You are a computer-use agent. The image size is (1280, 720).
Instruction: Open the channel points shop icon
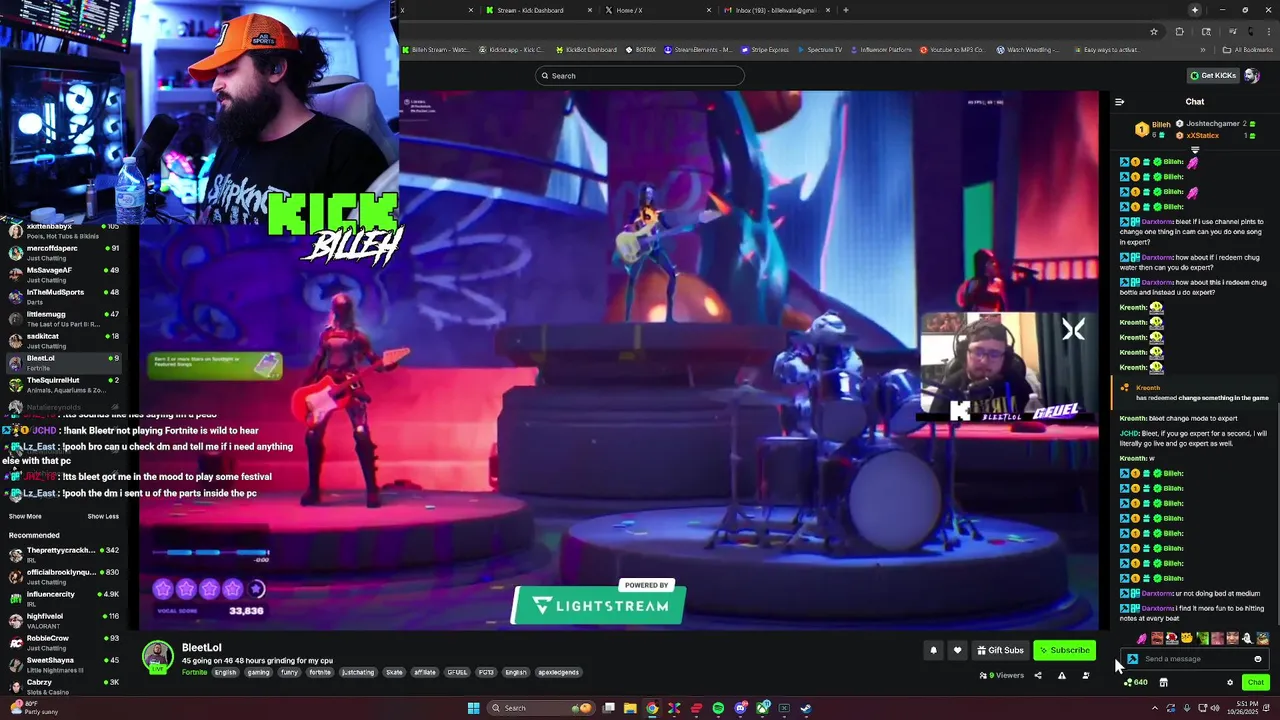[1163, 682]
